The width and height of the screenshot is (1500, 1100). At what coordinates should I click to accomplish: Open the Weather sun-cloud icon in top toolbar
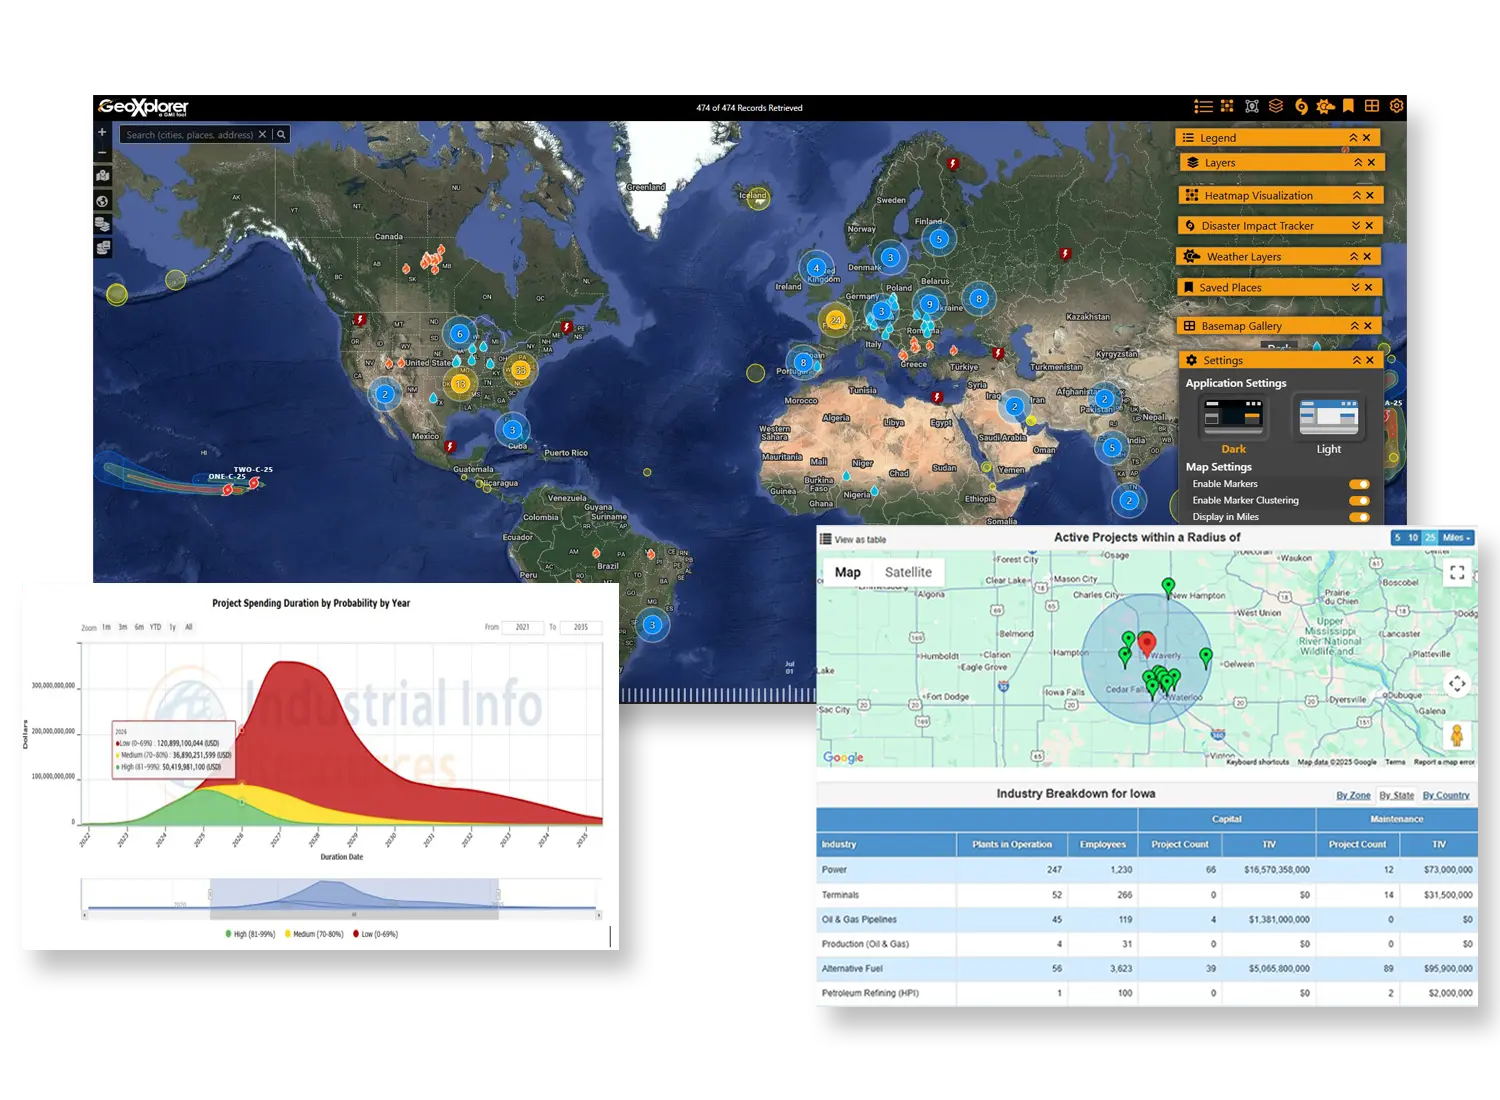tap(1325, 106)
